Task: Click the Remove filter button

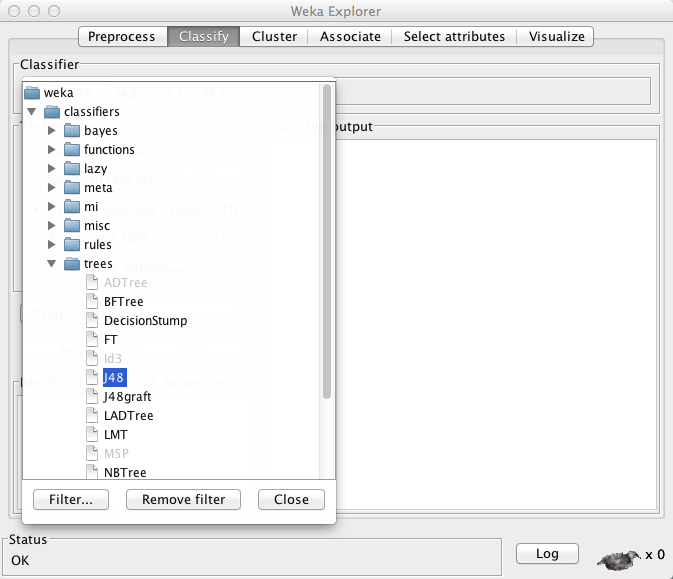Action: click(x=183, y=499)
